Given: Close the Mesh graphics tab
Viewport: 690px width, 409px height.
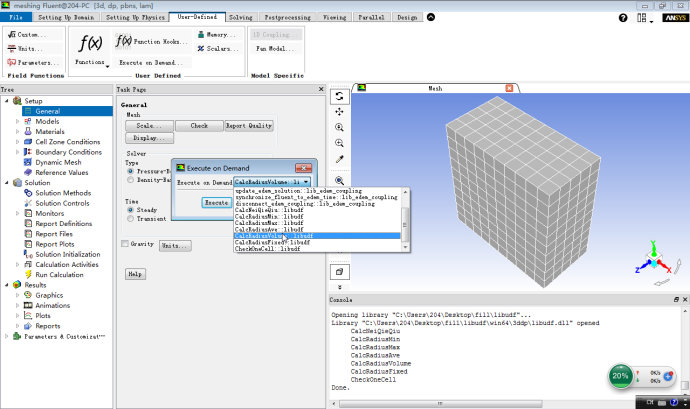Looking at the screenshot, I should 509,88.
